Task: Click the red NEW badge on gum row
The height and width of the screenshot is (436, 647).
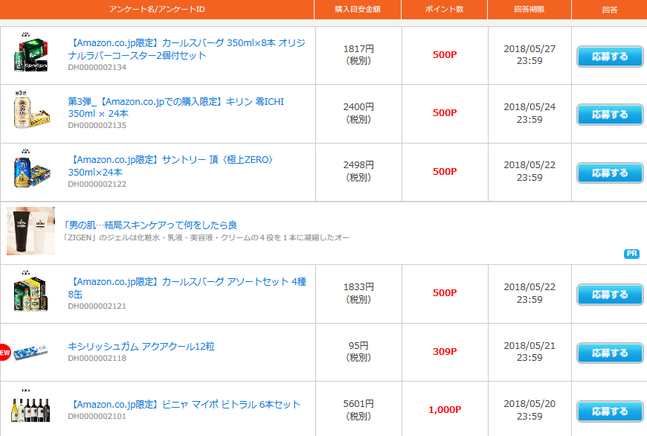Action: 5,352
